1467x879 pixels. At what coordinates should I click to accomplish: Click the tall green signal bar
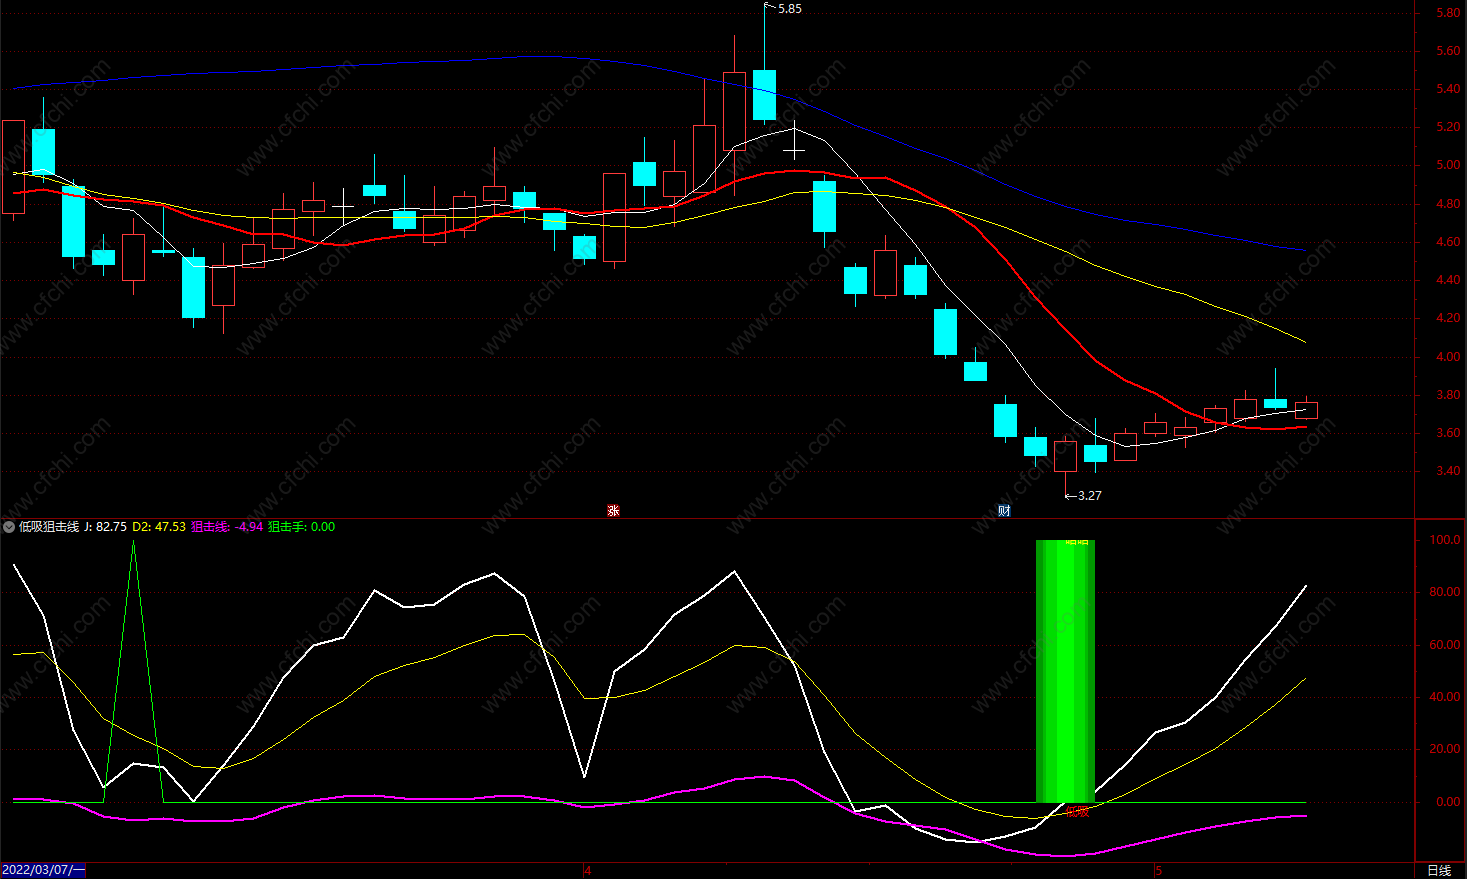point(1065,671)
